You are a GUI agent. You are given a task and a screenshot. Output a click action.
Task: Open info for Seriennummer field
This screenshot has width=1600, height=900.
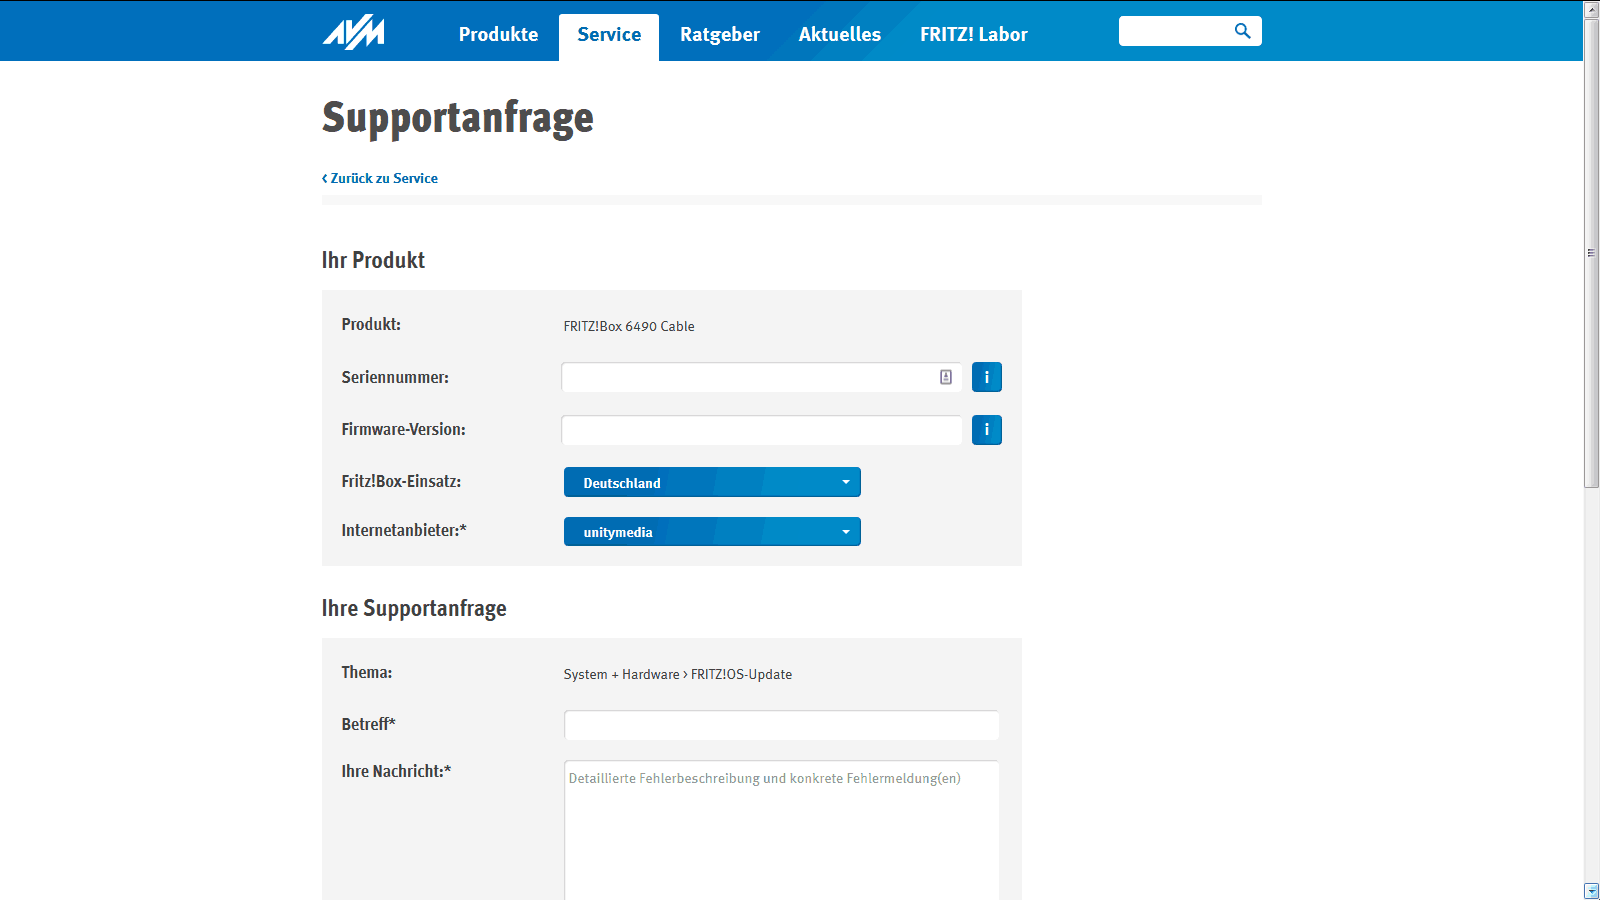click(986, 377)
